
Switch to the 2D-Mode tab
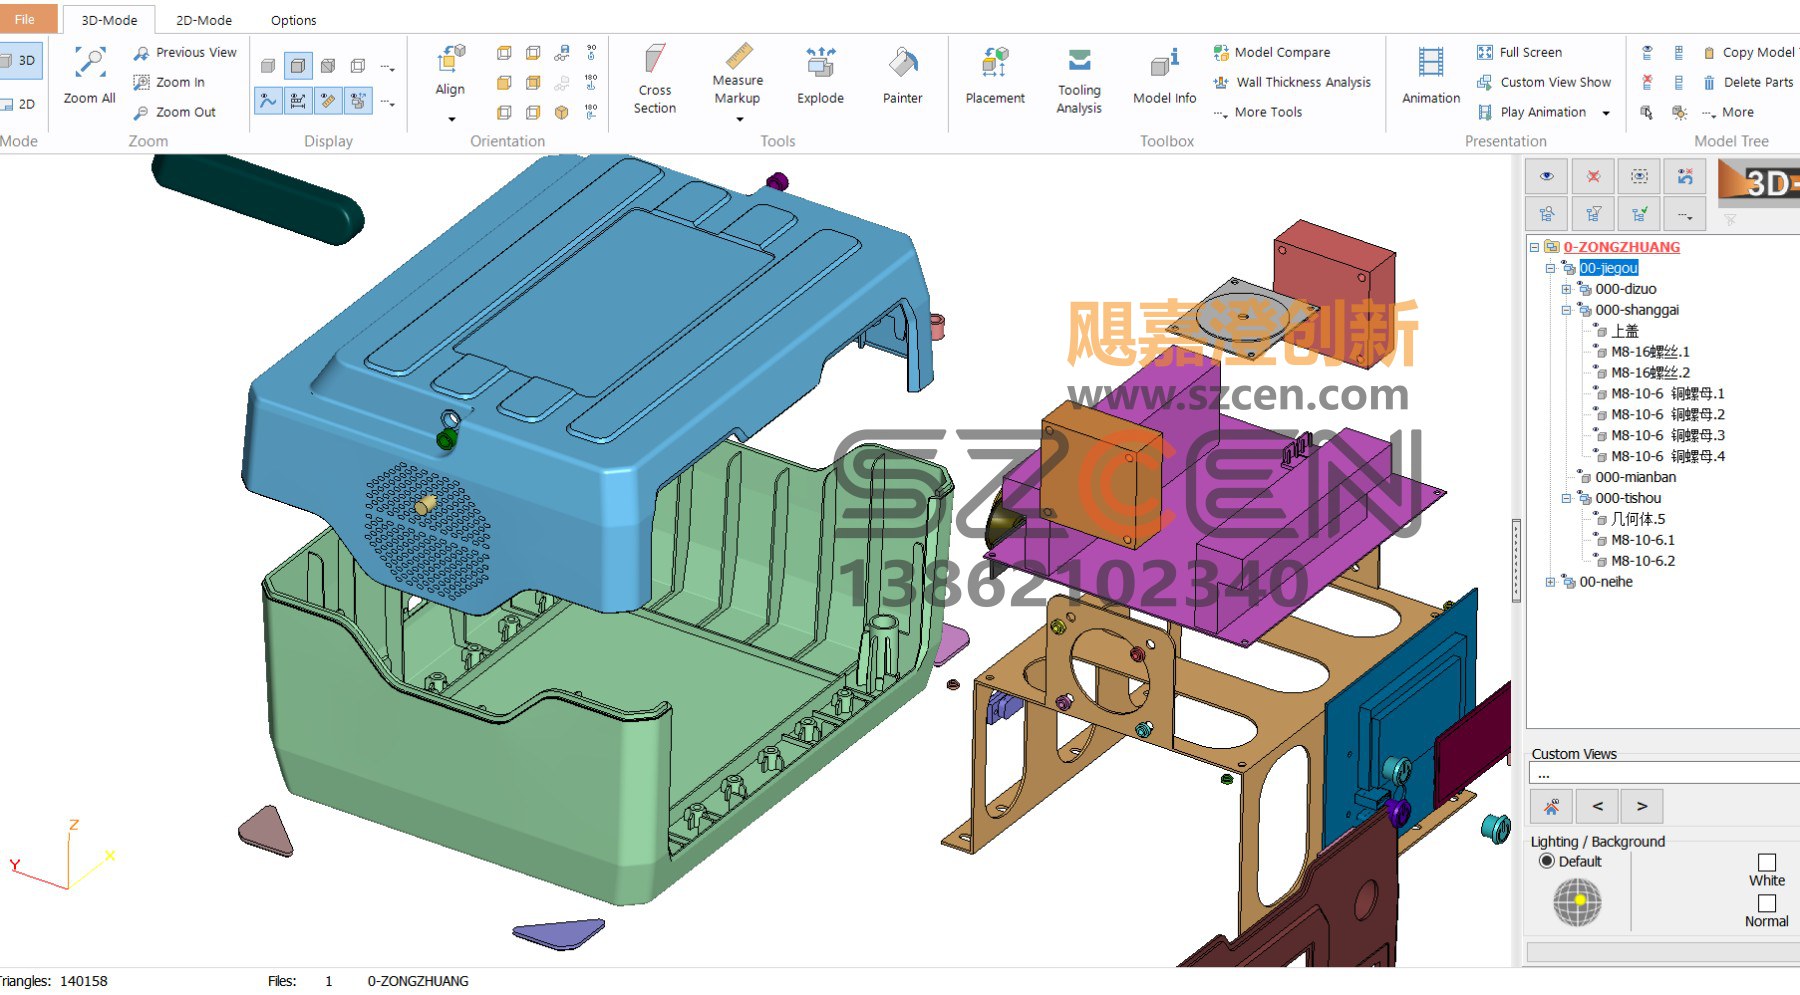tap(204, 20)
